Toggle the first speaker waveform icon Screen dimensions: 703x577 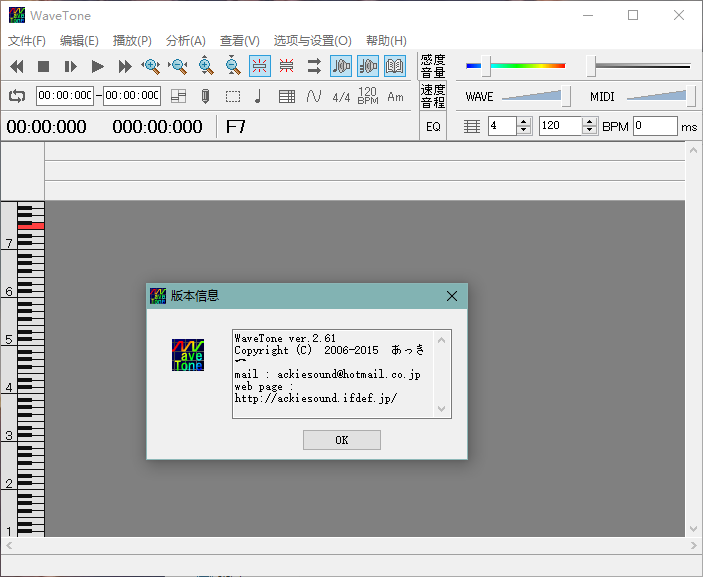click(x=341, y=67)
